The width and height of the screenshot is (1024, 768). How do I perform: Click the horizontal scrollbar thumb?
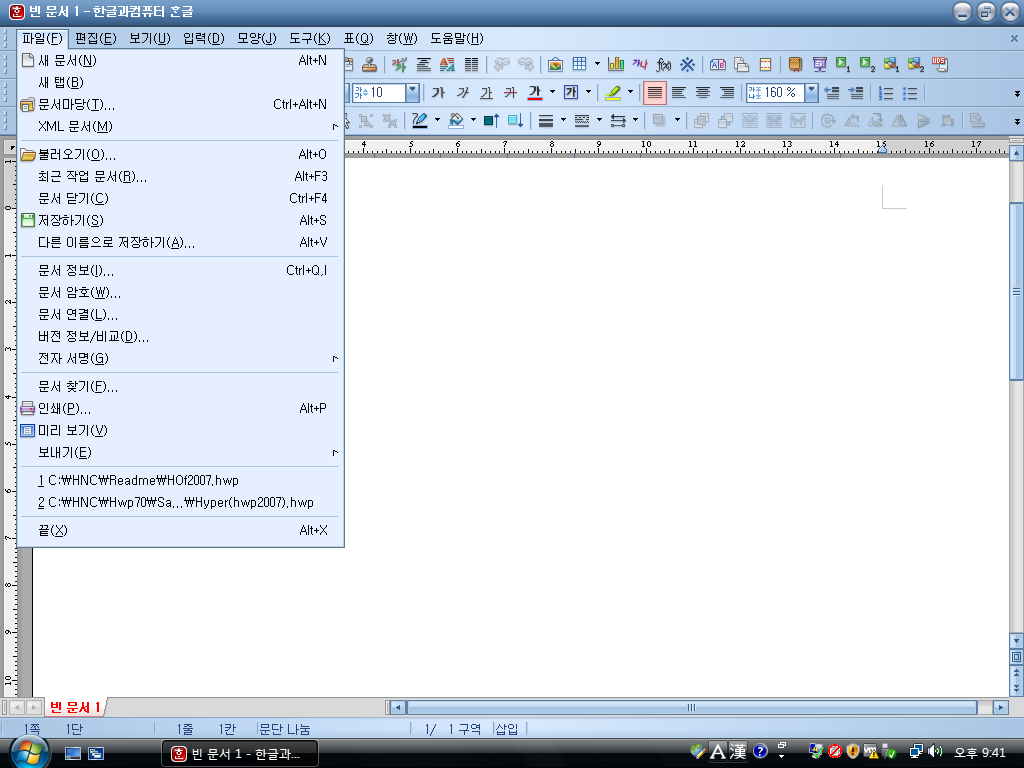pos(692,707)
